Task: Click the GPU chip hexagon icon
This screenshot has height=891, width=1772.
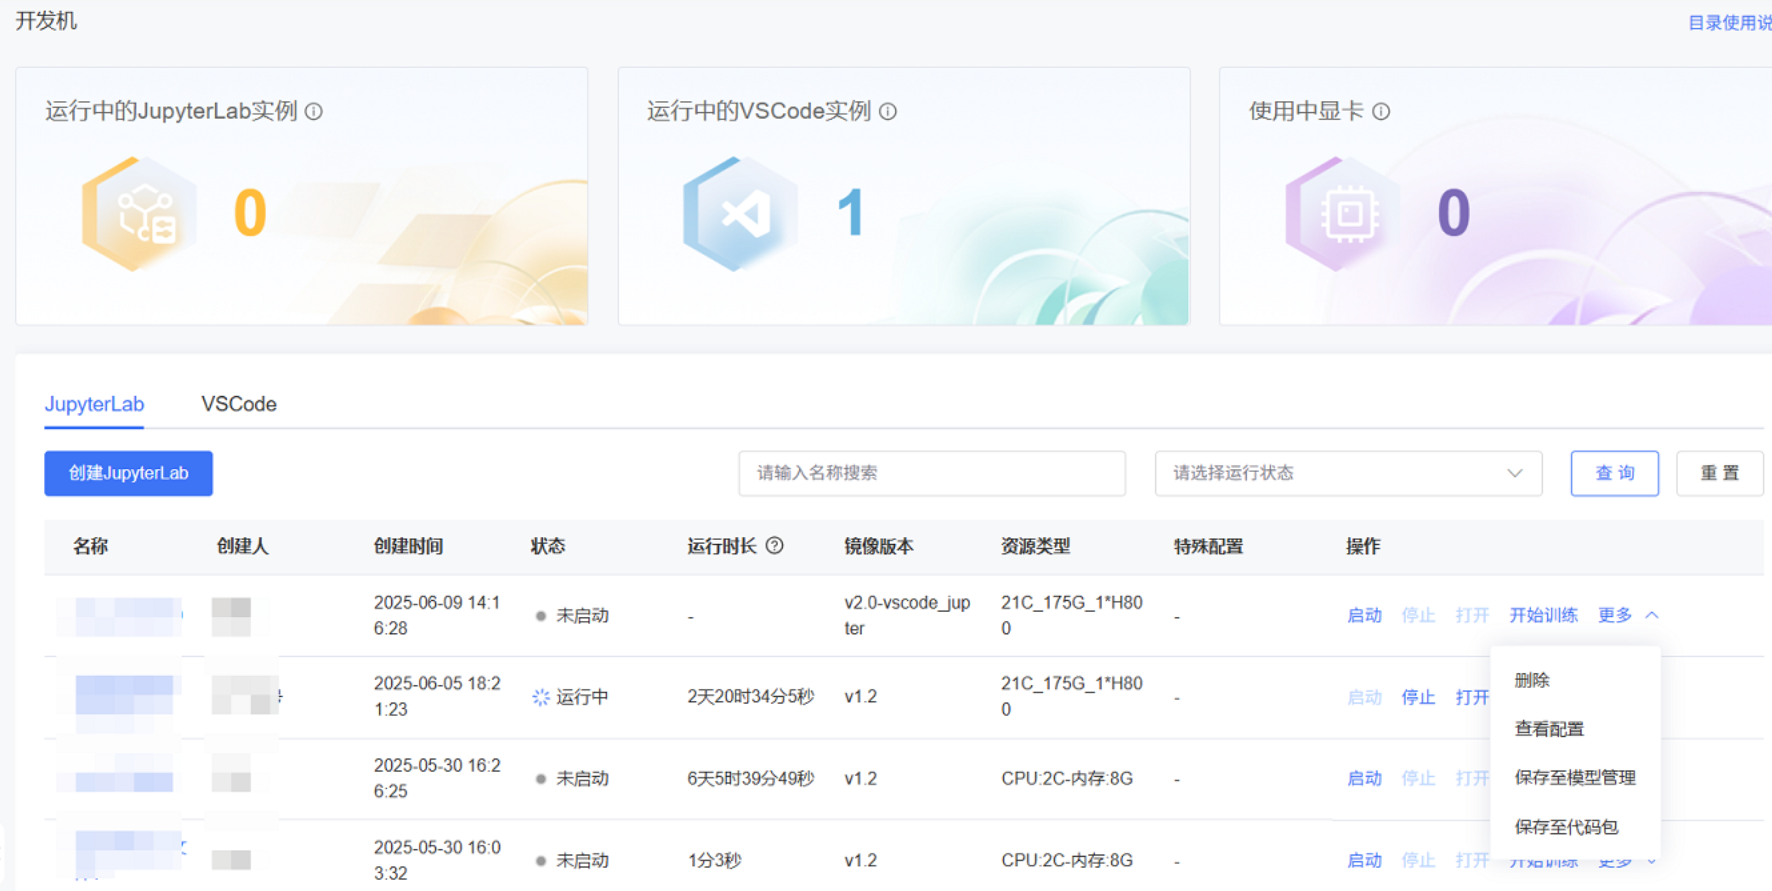Action: point(1343,213)
